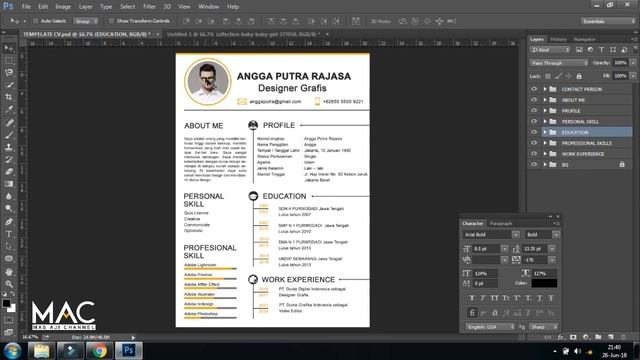Select the Blur tool
This screenshot has width=640, height=360.
9,196
